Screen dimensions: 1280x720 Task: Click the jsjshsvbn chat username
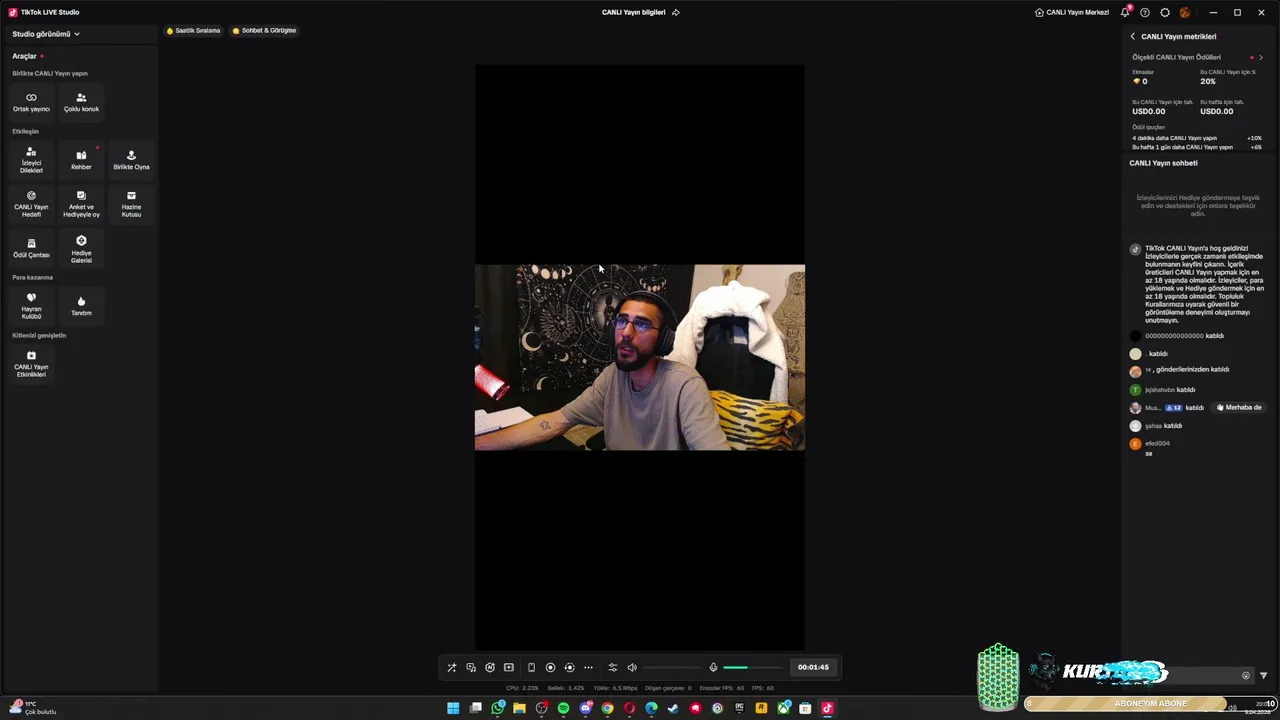coord(1160,390)
